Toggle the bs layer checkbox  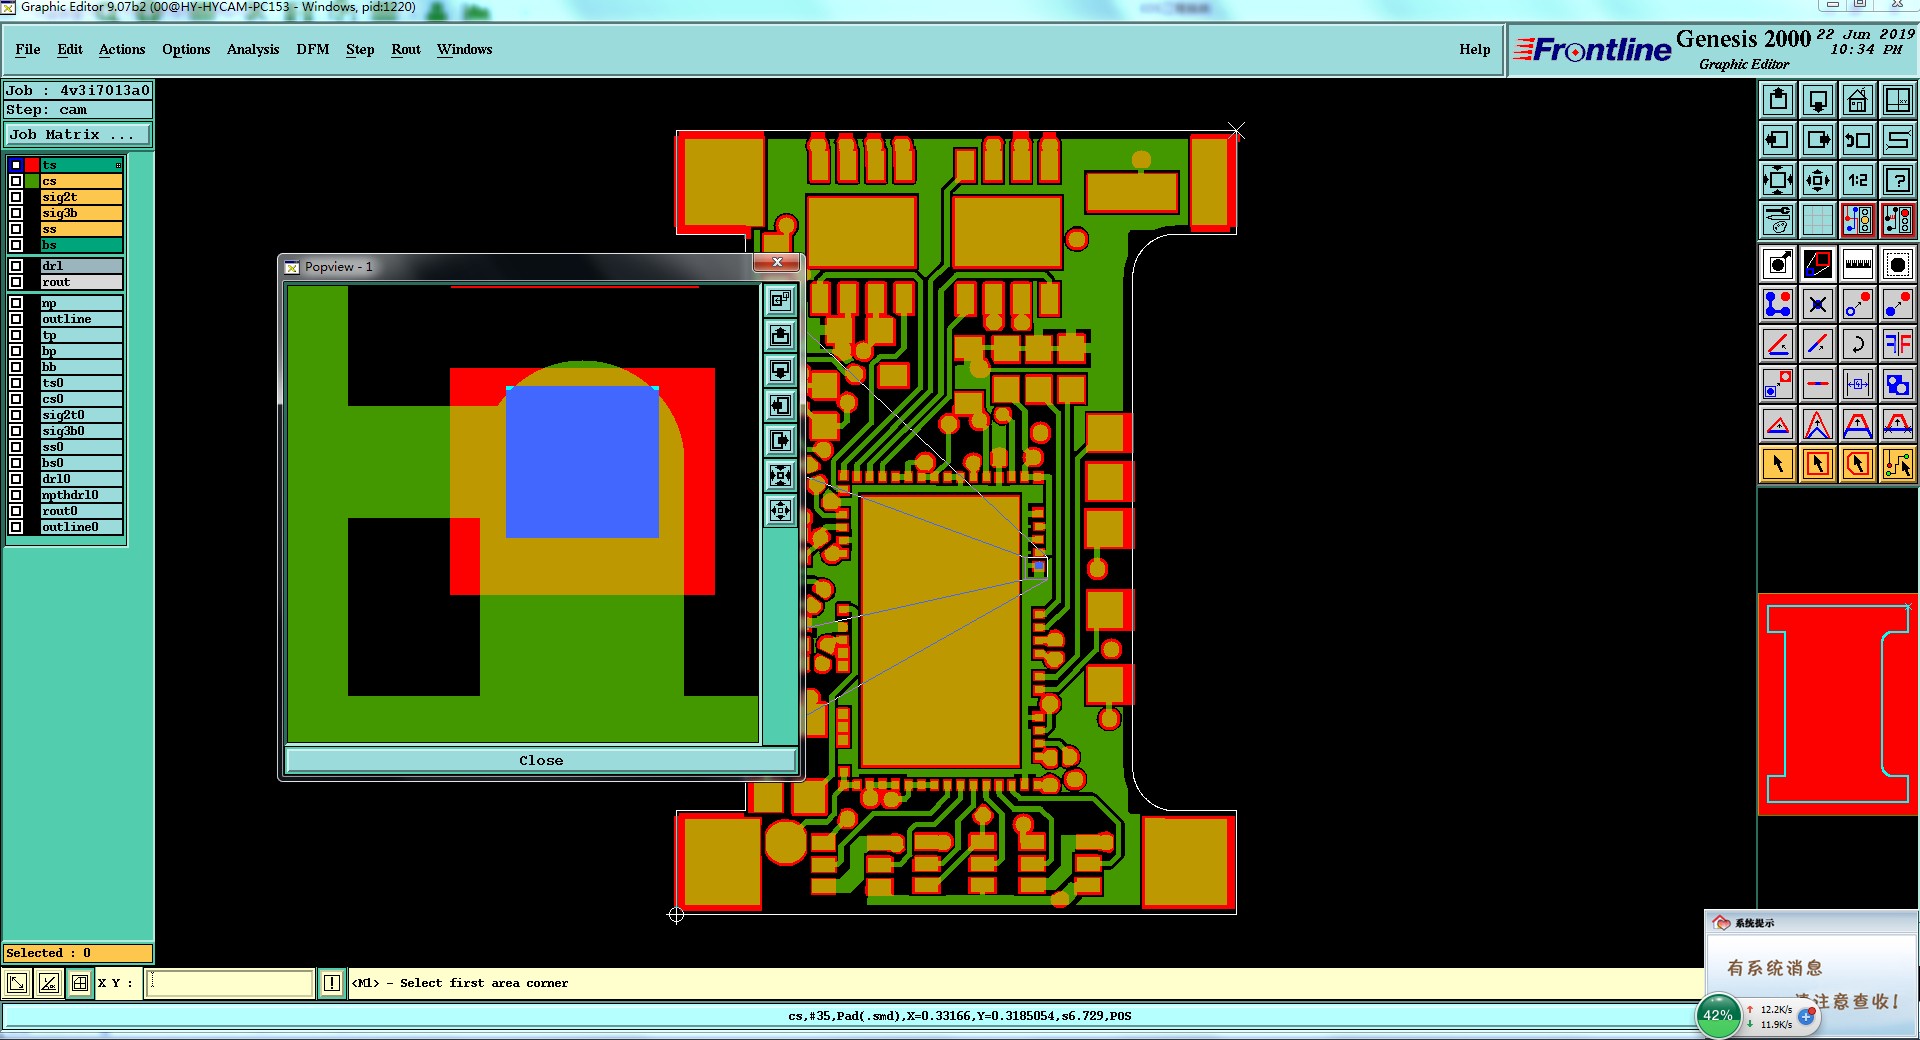(x=16, y=245)
